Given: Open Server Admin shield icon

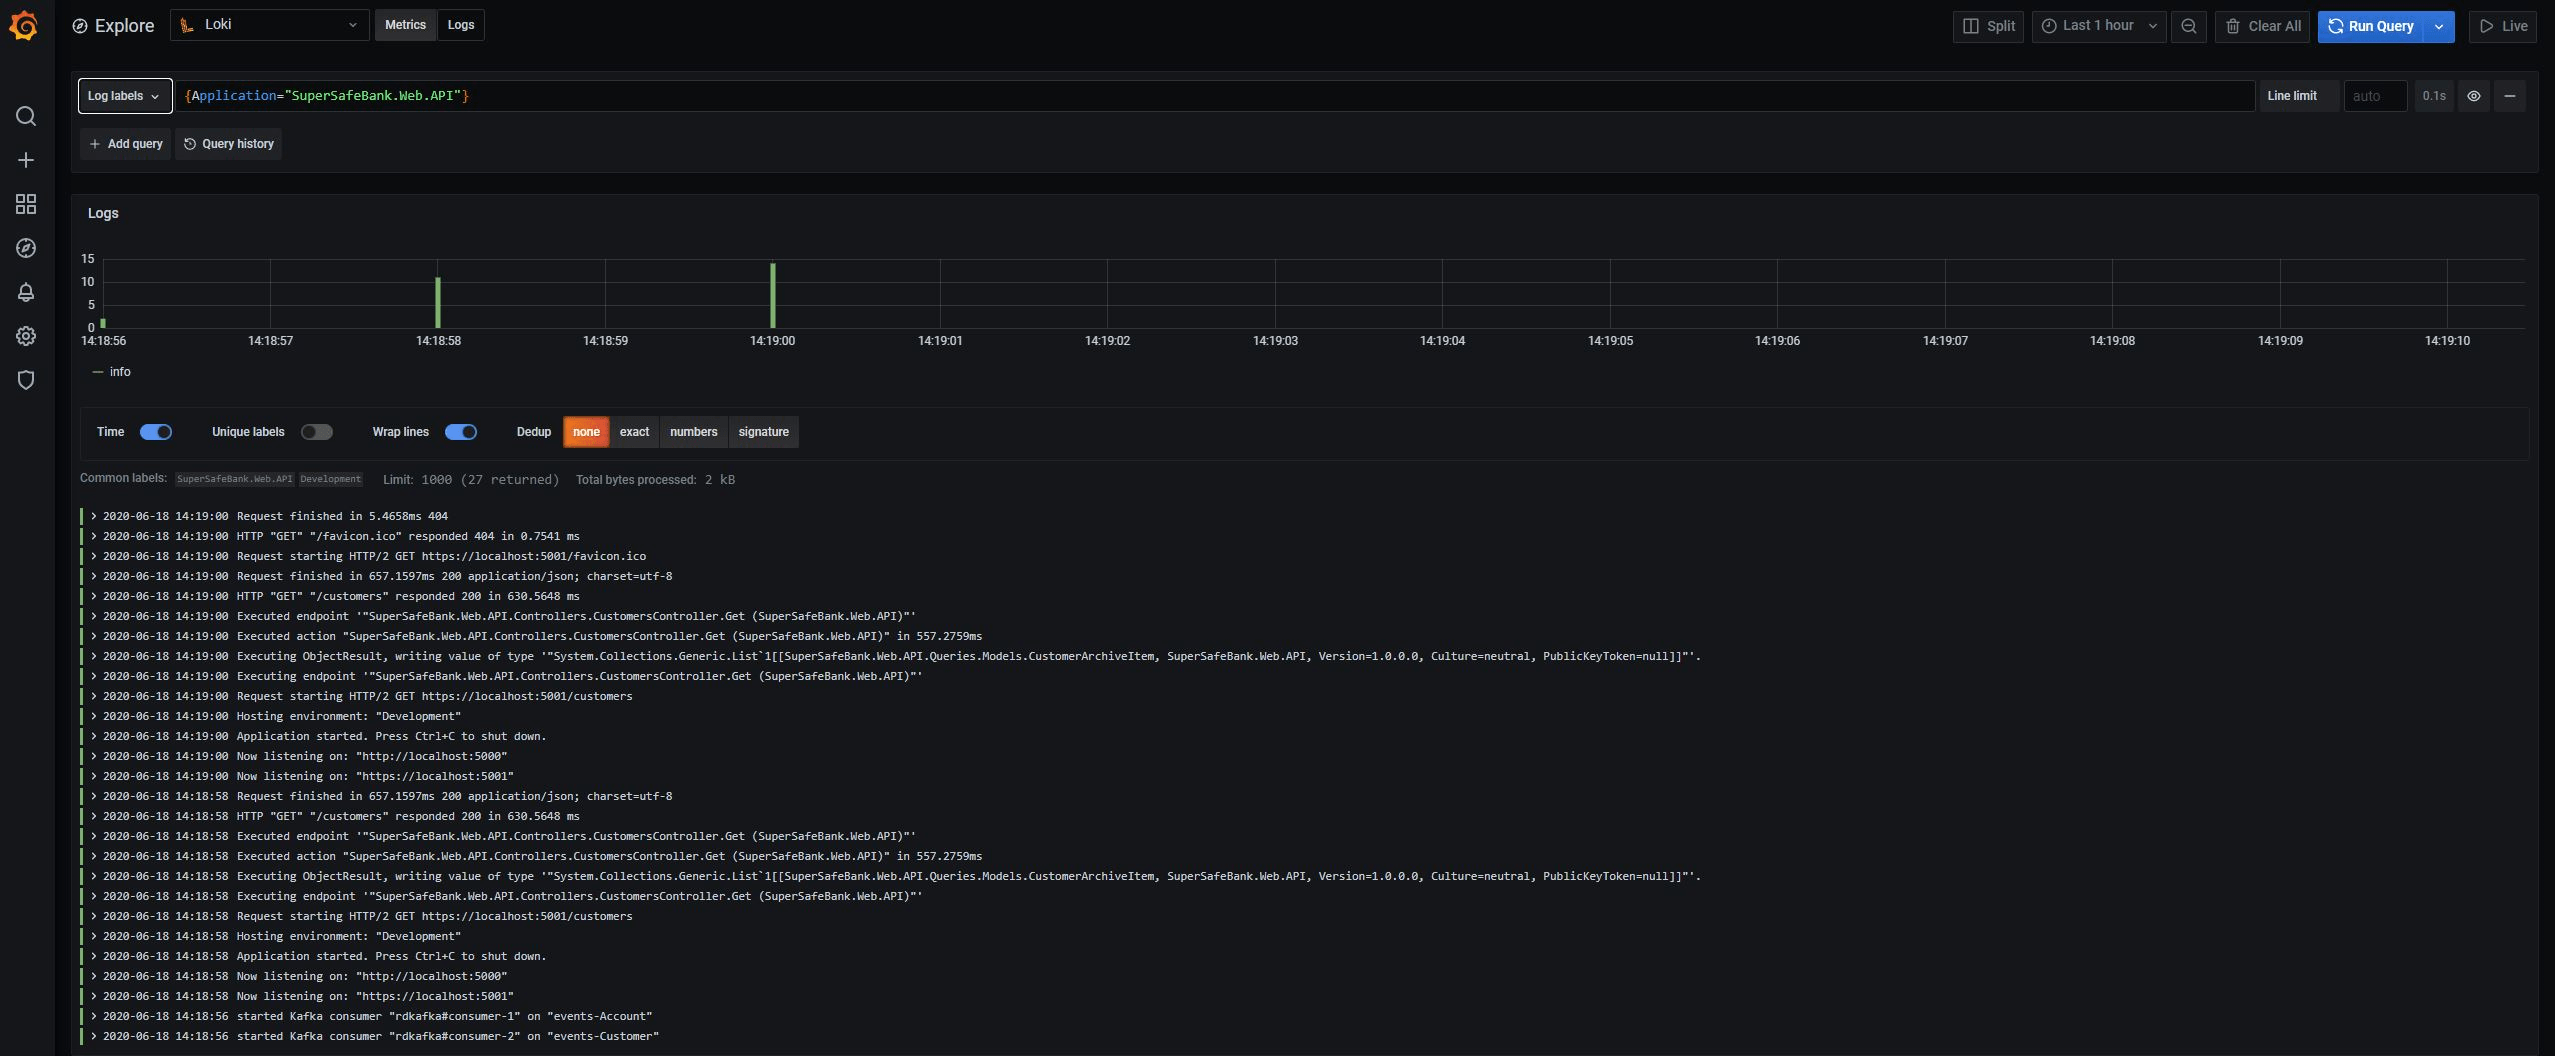Looking at the screenshot, I should pyautogui.click(x=26, y=380).
